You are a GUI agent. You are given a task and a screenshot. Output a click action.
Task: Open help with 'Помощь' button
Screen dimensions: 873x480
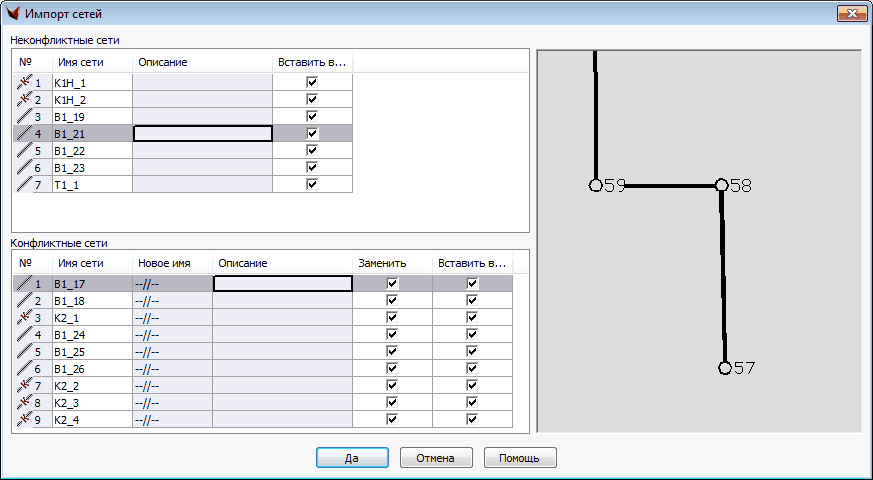click(x=520, y=458)
